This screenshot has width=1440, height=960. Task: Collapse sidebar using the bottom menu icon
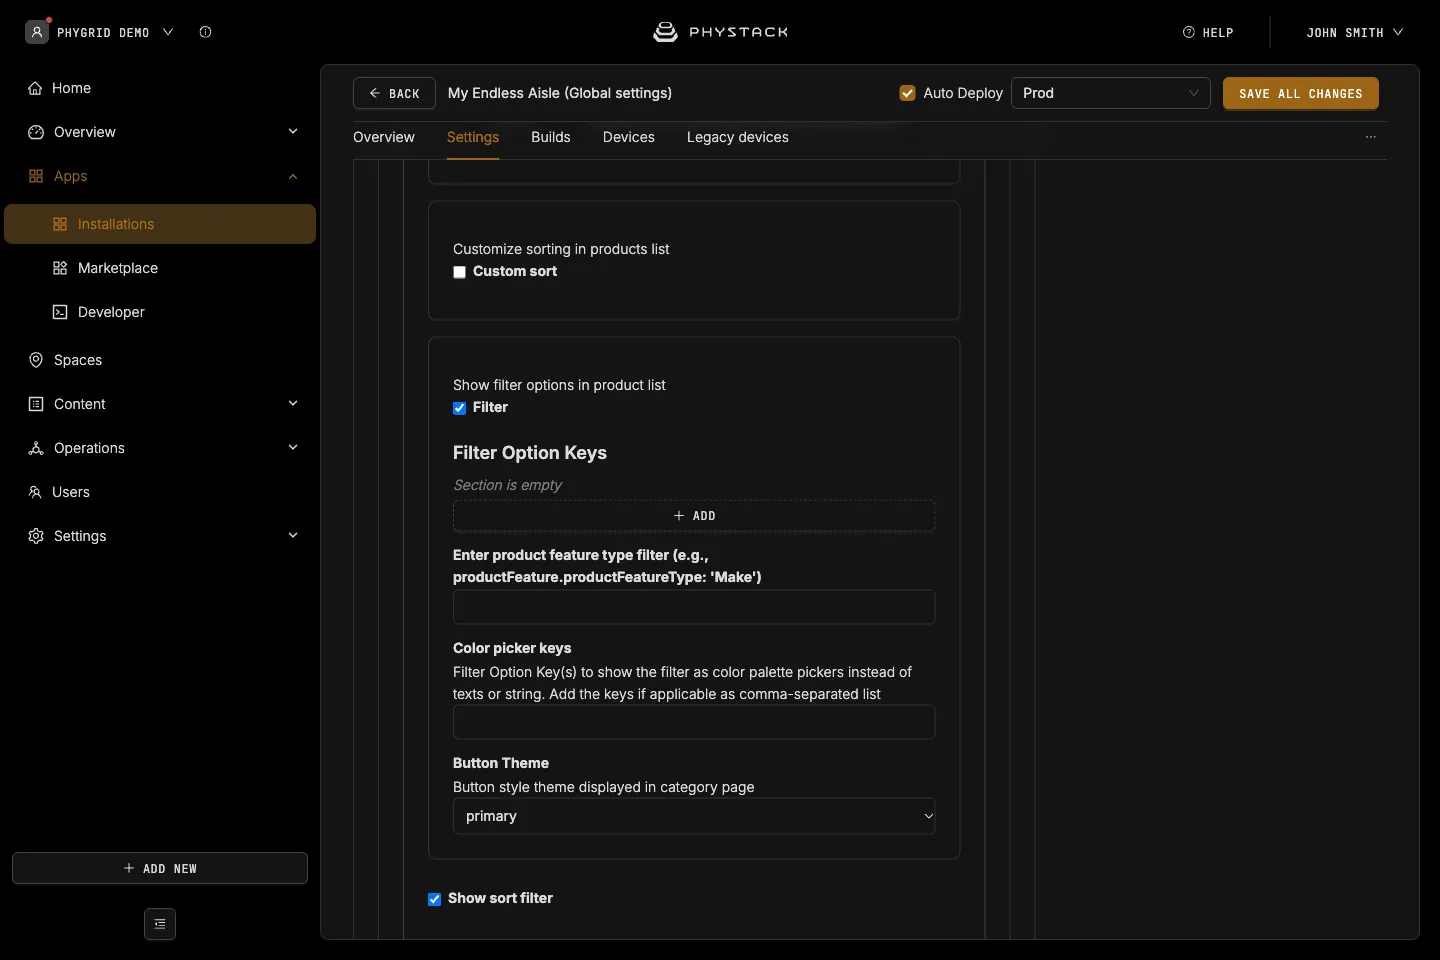160,924
